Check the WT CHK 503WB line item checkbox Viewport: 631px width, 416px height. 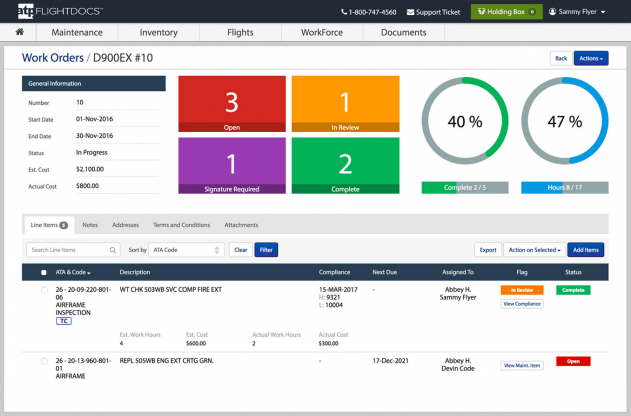[x=43, y=290]
